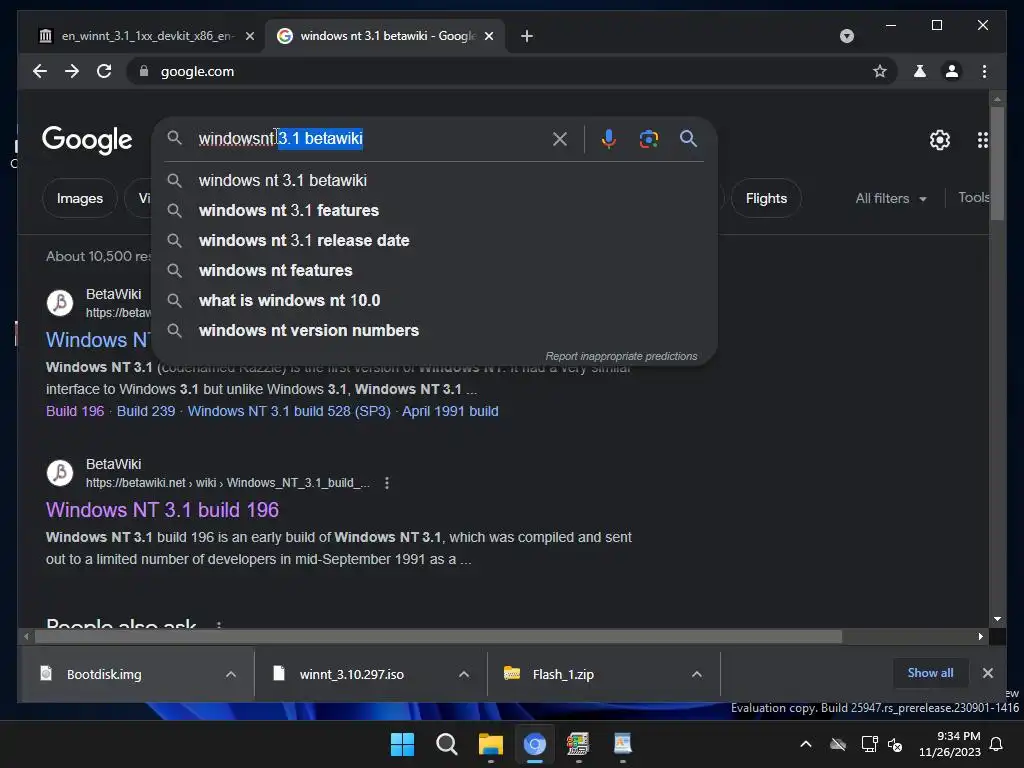Screen dimensions: 1024x768
Task: Close the windows nt 3.1 betawiki tab
Action: click(x=489, y=36)
